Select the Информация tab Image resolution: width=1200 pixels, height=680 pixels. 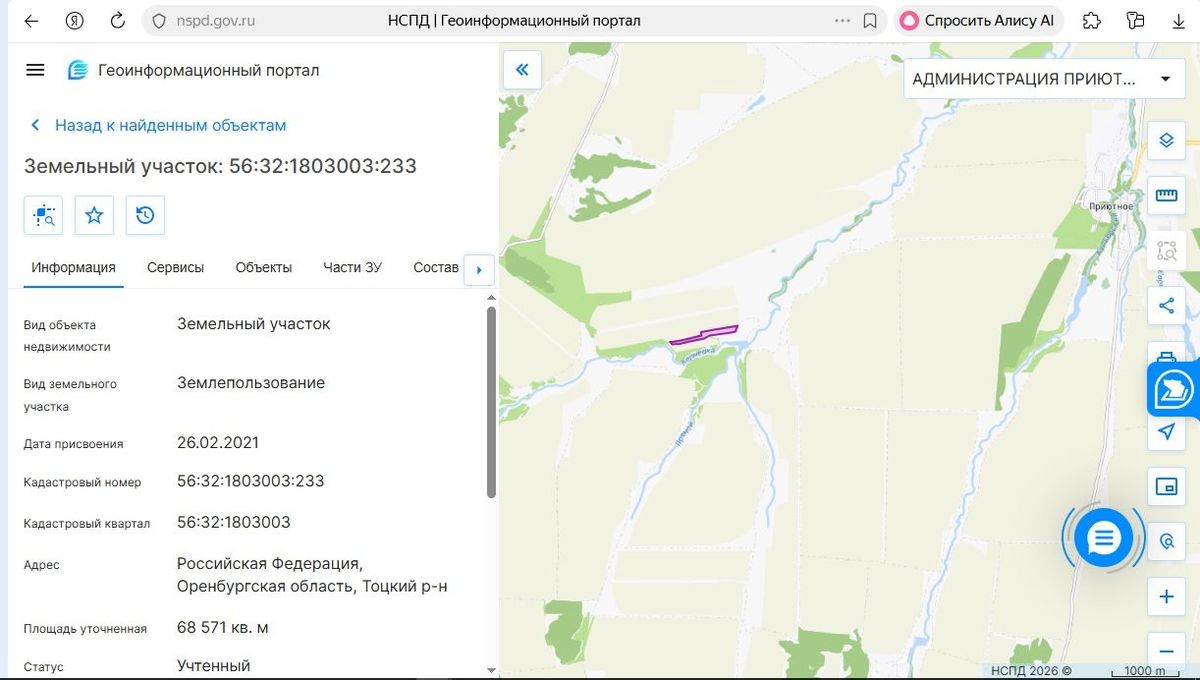coord(73,268)
